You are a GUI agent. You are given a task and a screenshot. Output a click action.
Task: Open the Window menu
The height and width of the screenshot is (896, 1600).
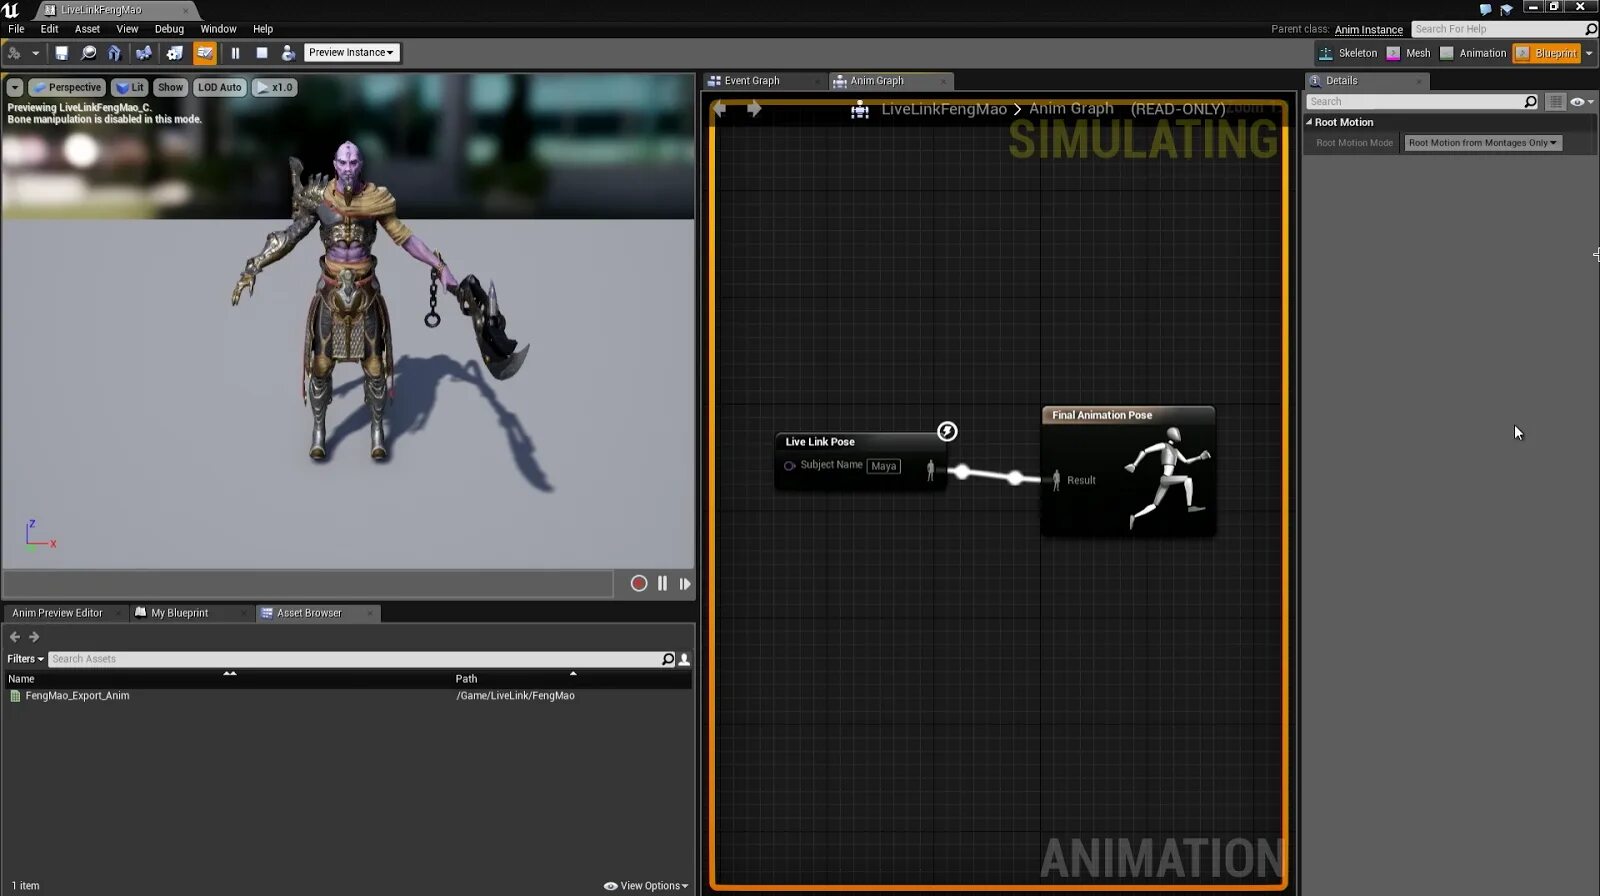[218, 29]
